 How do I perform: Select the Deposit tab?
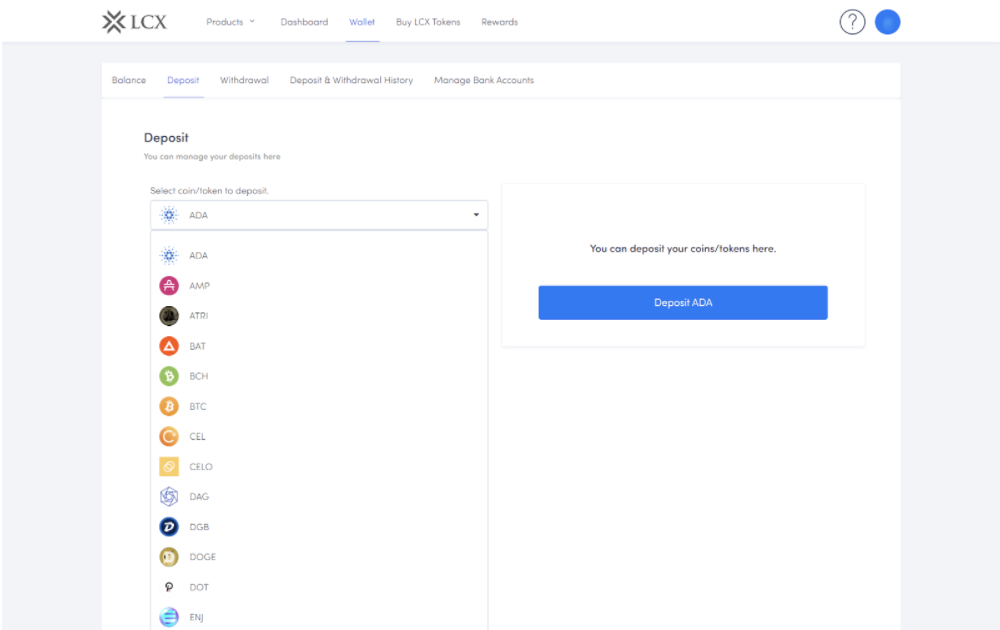(183, 80)
